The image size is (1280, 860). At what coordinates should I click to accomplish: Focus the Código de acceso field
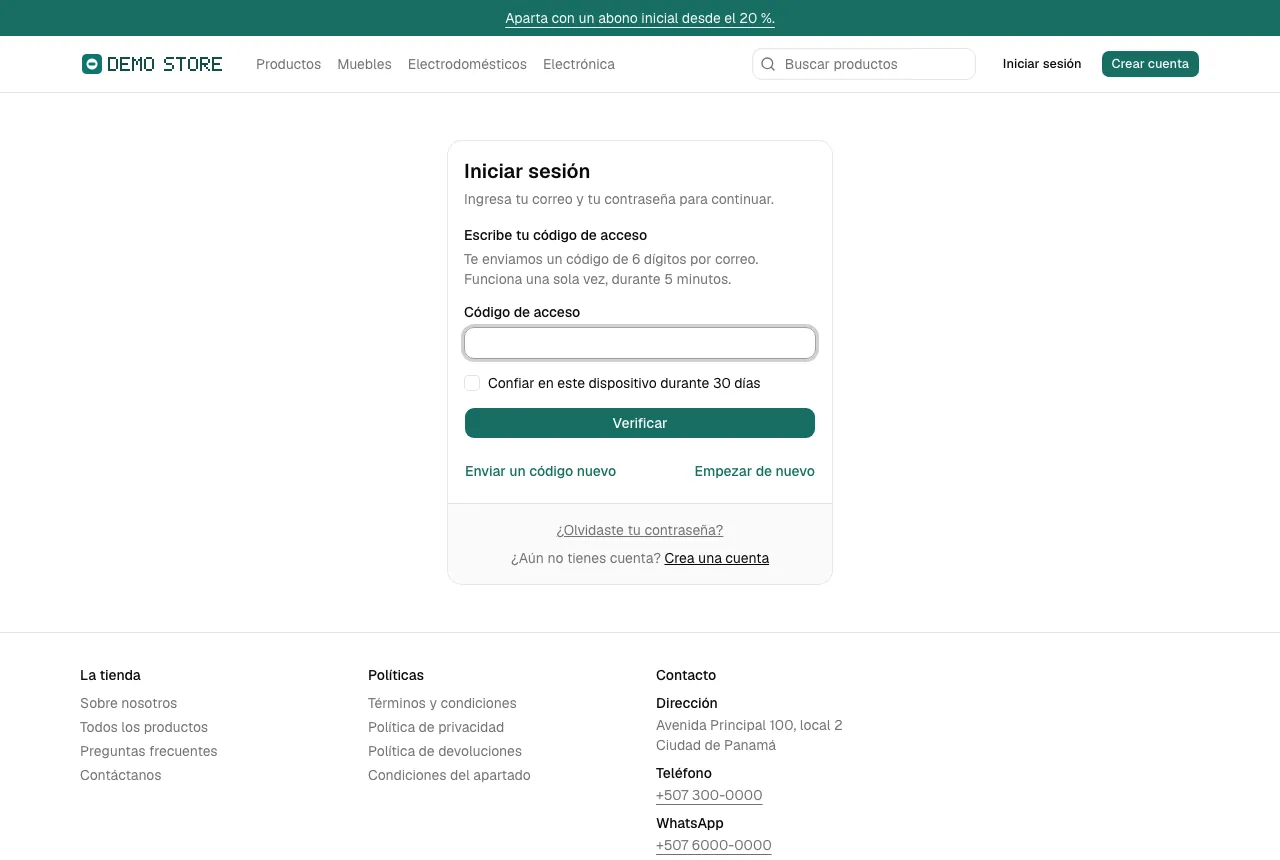pos(640,343)
